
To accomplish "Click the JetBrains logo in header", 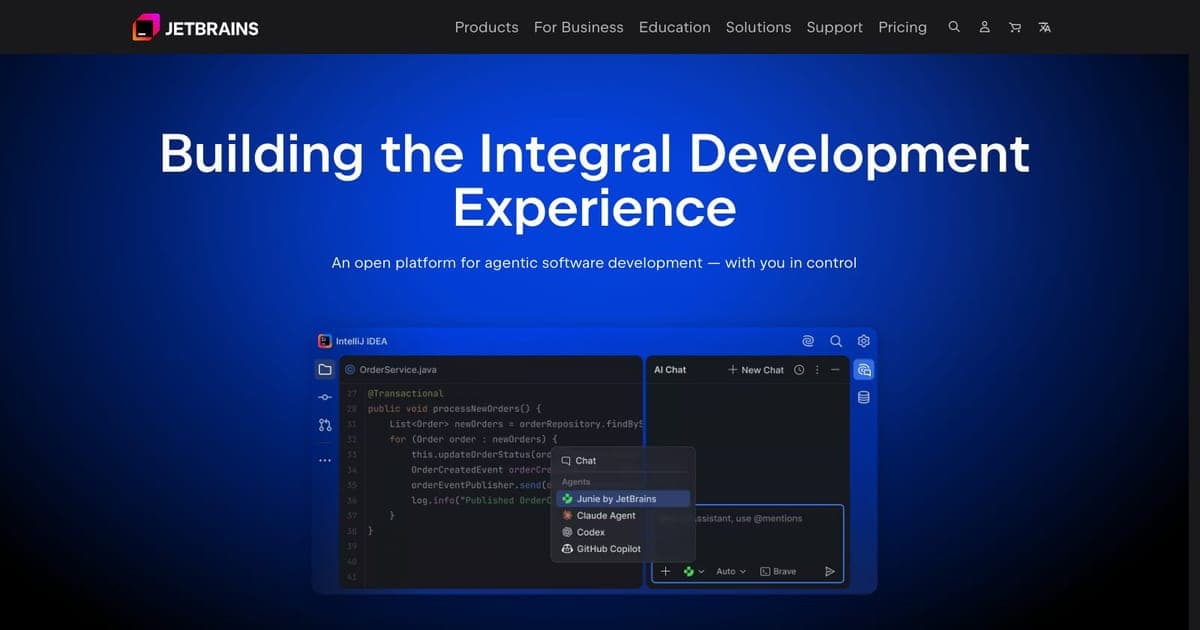I will tap(195, 27).
